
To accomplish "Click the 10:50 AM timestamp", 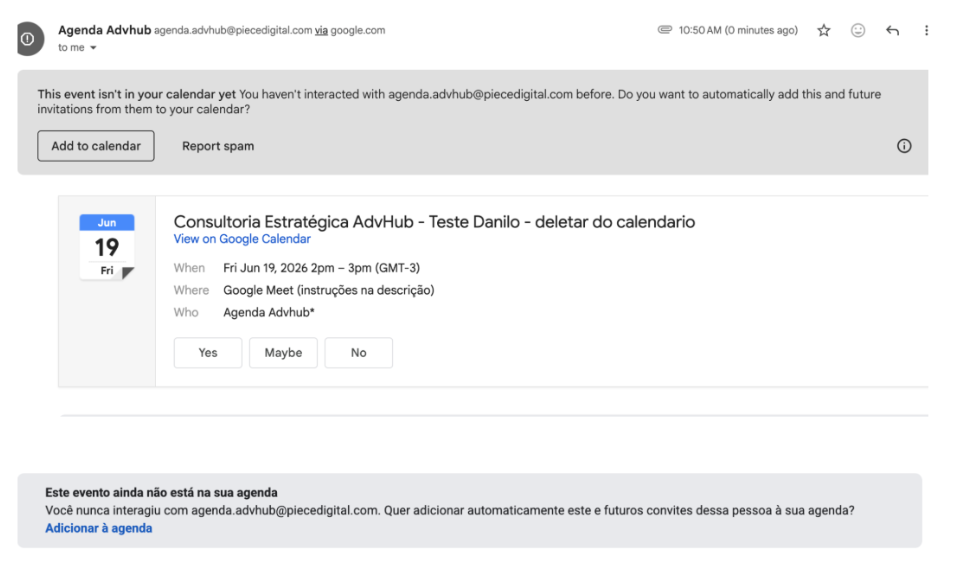I will 738,31.
